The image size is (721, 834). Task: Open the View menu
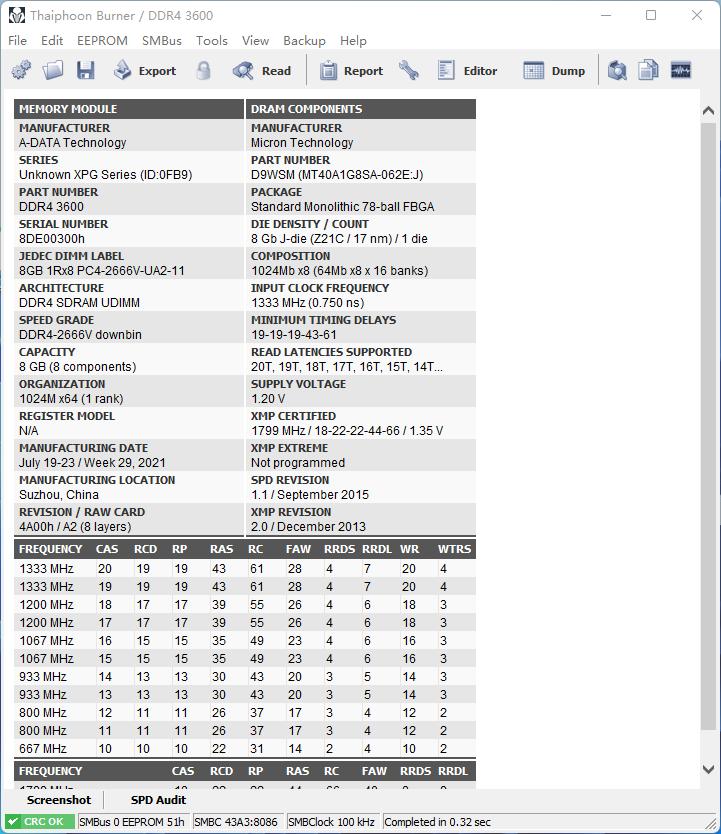[x=255, y=41]
